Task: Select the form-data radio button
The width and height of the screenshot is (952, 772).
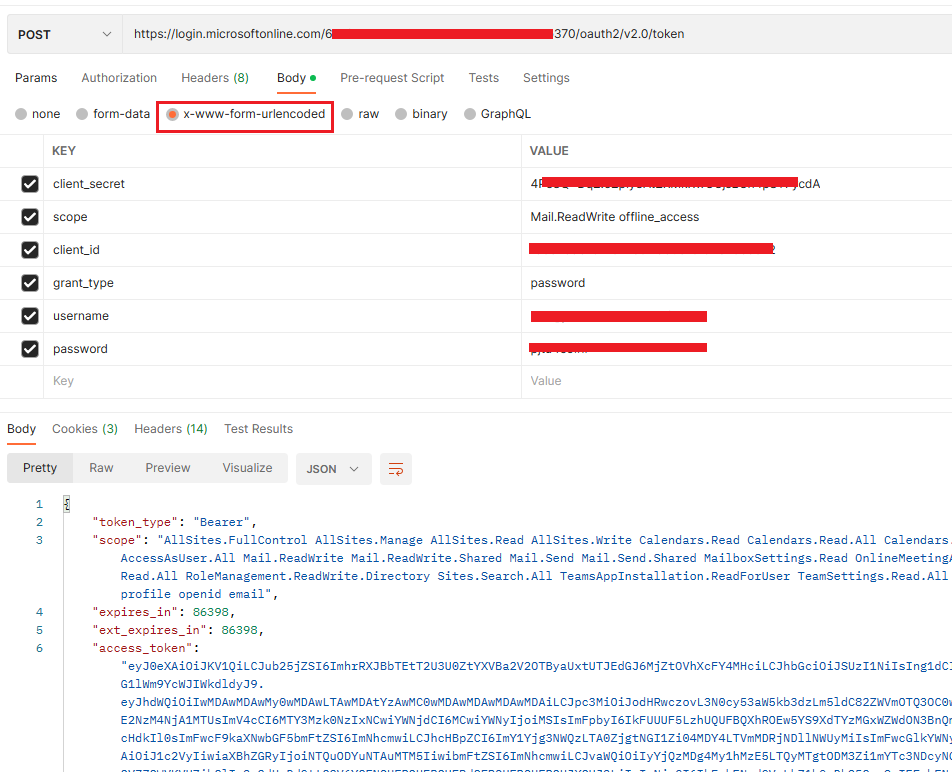Action: pos(82,114)
